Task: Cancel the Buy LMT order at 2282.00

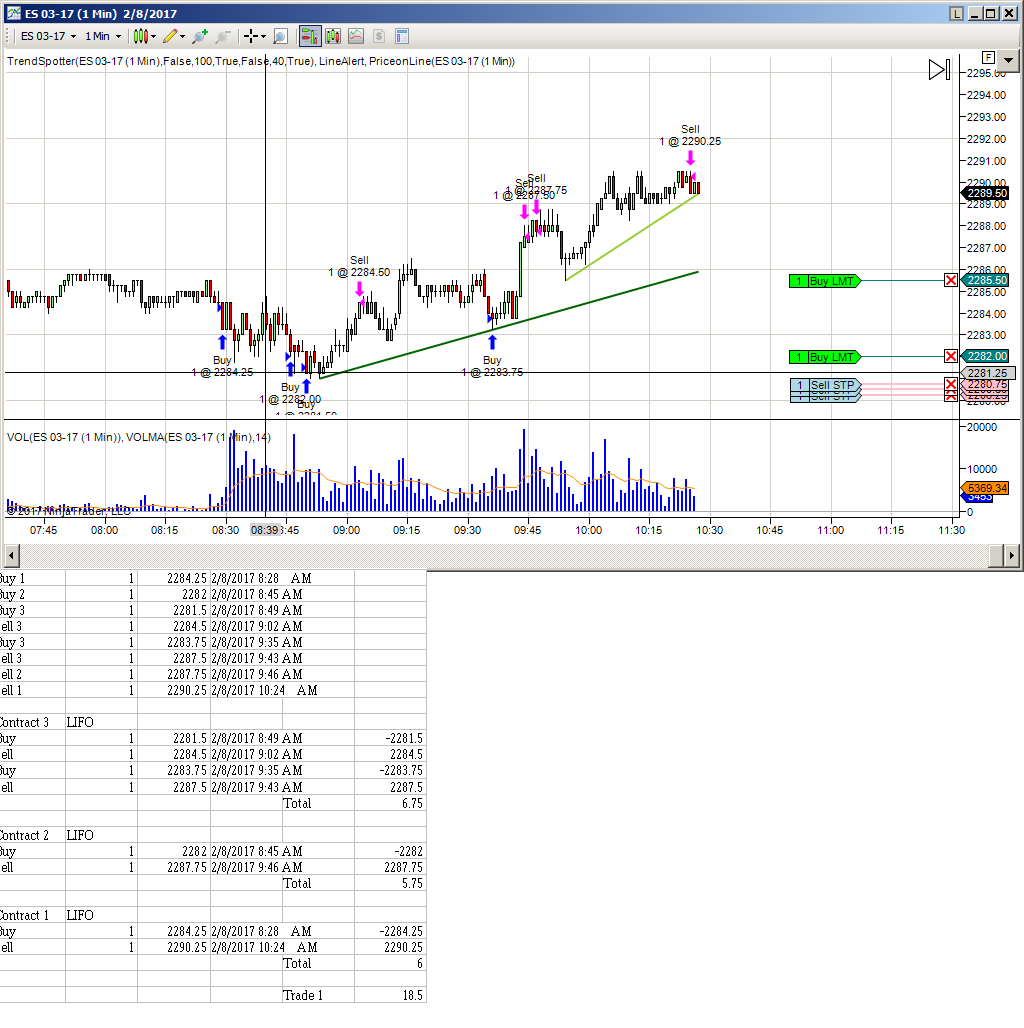Action: (951, 357)
